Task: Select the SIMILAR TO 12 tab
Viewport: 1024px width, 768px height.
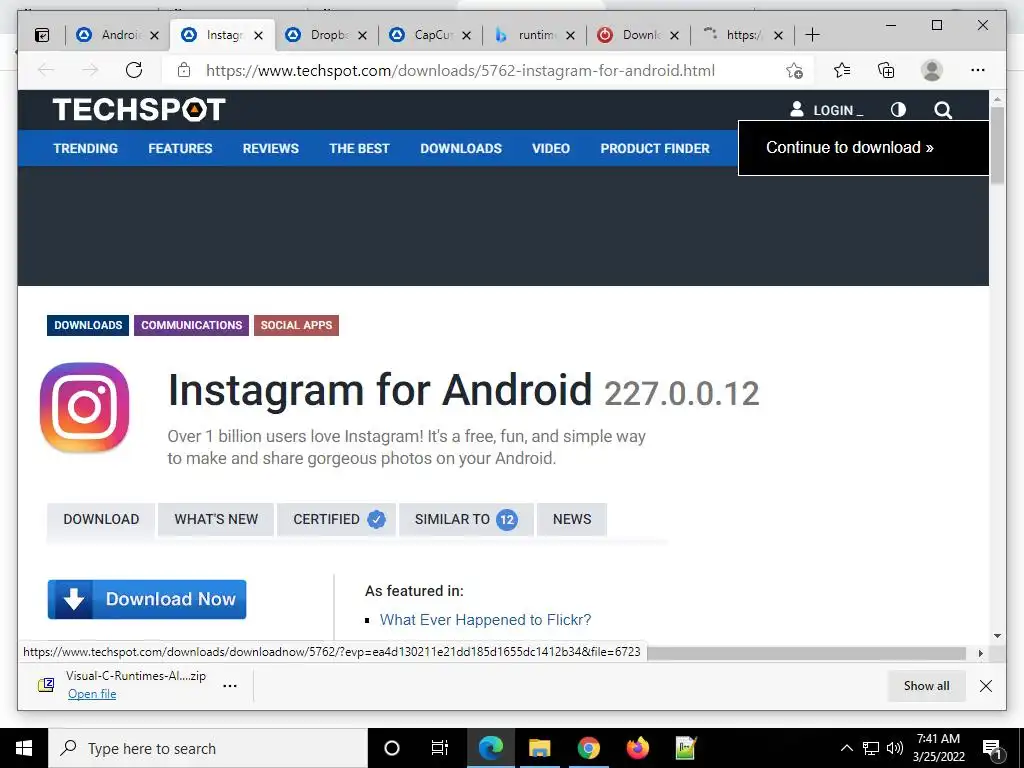Action: click(466, 519)
